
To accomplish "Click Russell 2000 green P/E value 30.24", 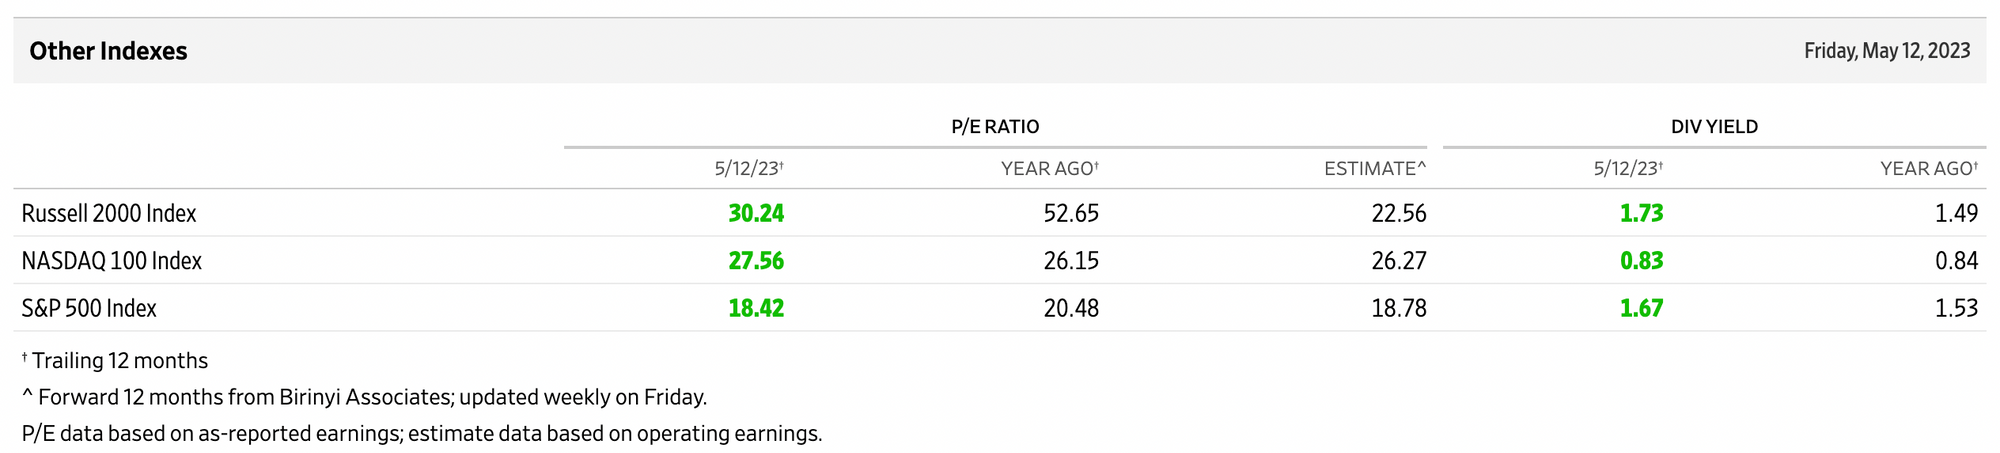I will (x=756, y=213).
